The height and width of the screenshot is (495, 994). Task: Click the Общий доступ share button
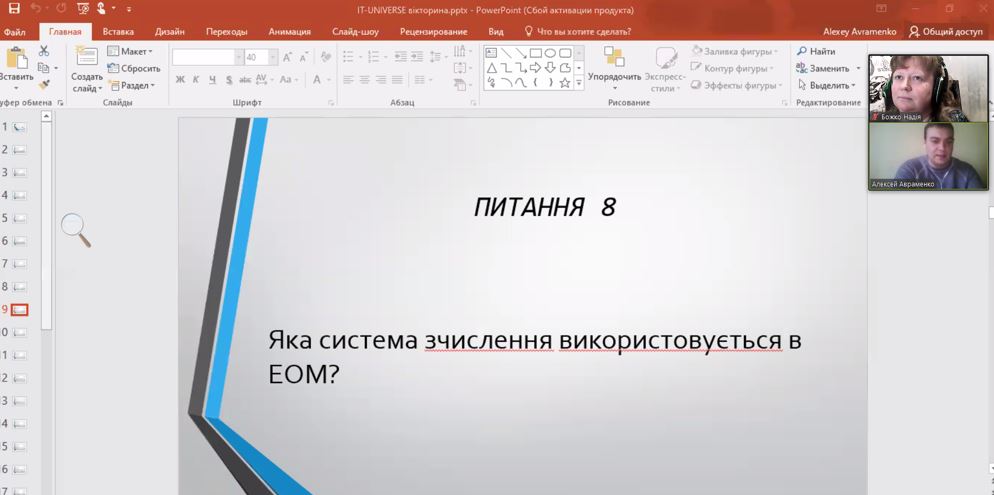tap(945, 32)
